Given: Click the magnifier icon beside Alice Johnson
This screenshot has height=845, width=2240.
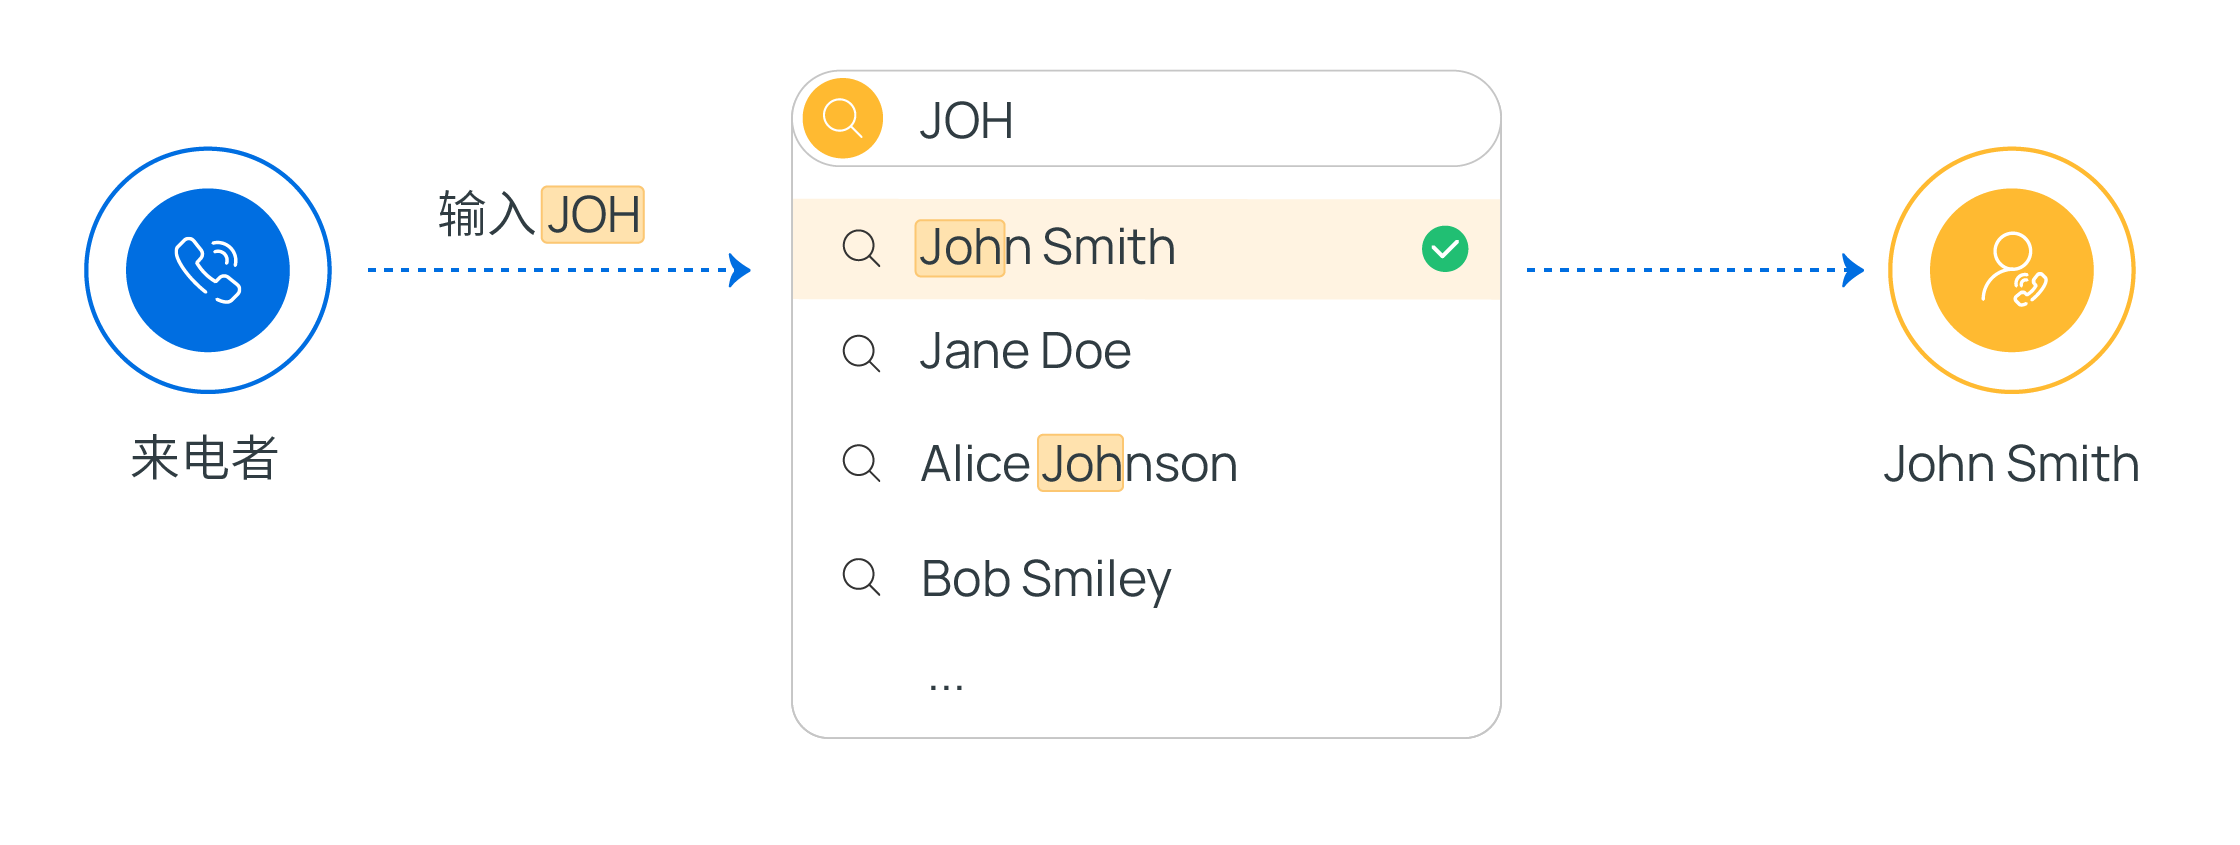Looking at the screenshot, I should (860, 463).
